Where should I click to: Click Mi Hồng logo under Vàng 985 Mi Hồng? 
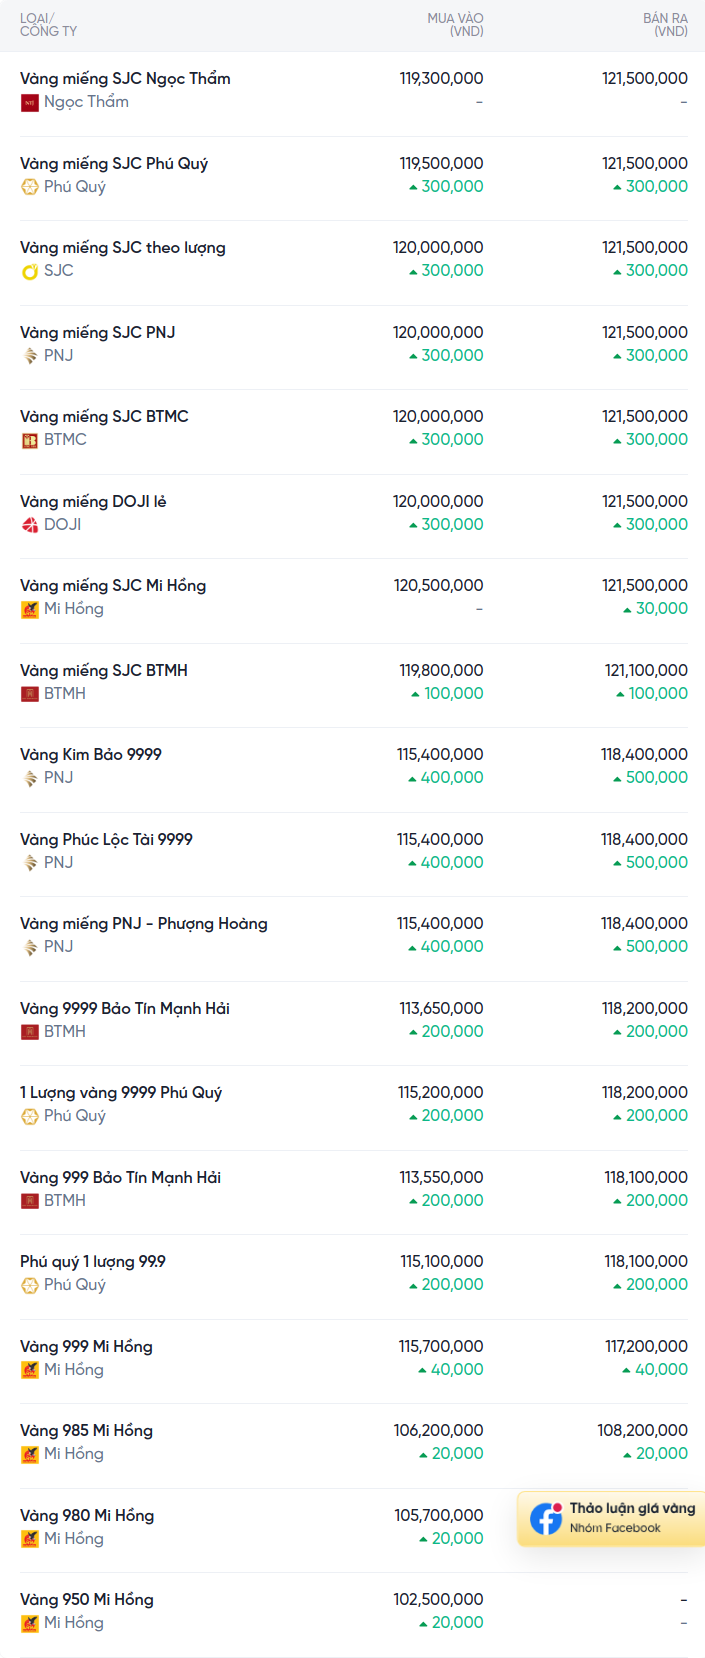[30, 1455]
